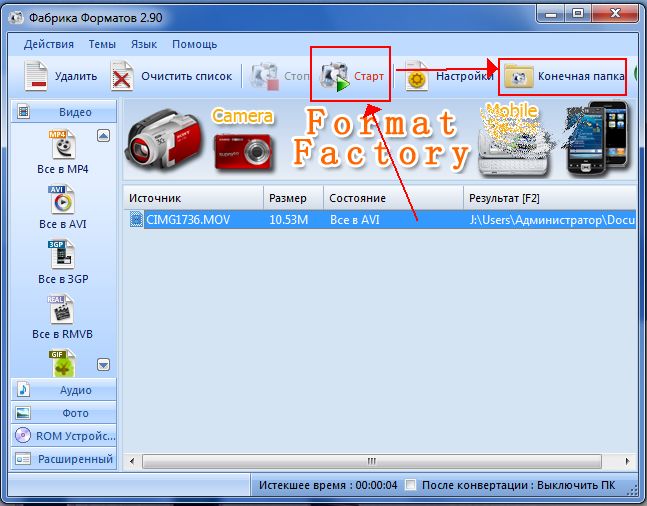Click the Очистить список label

point(187,76)
